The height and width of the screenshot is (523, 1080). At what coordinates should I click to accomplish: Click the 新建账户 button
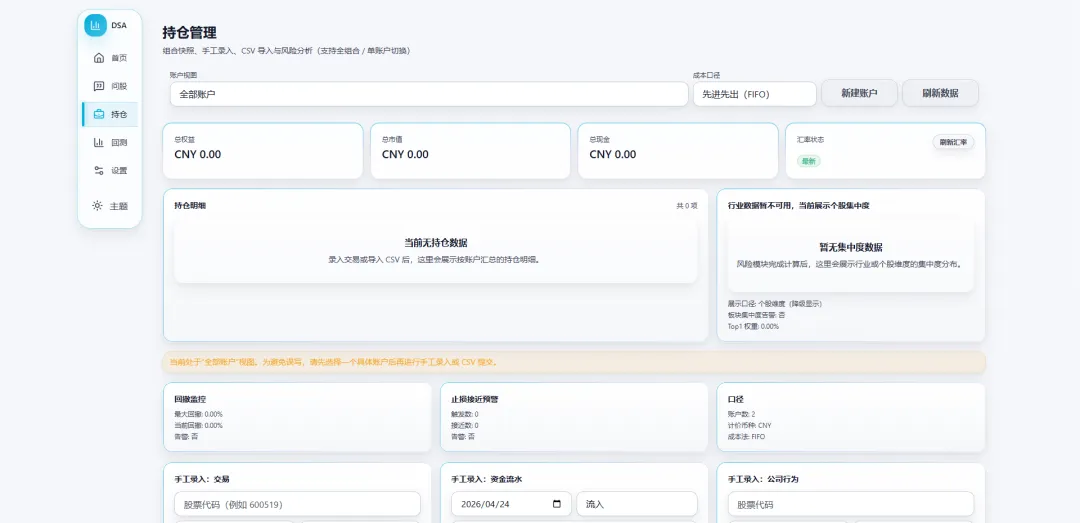(859, 93)
